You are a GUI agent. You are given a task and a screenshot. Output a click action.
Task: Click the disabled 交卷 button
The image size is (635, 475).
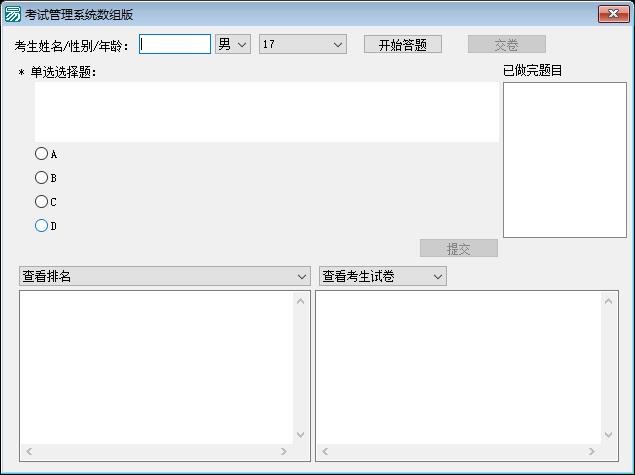[x=507, y=45]
